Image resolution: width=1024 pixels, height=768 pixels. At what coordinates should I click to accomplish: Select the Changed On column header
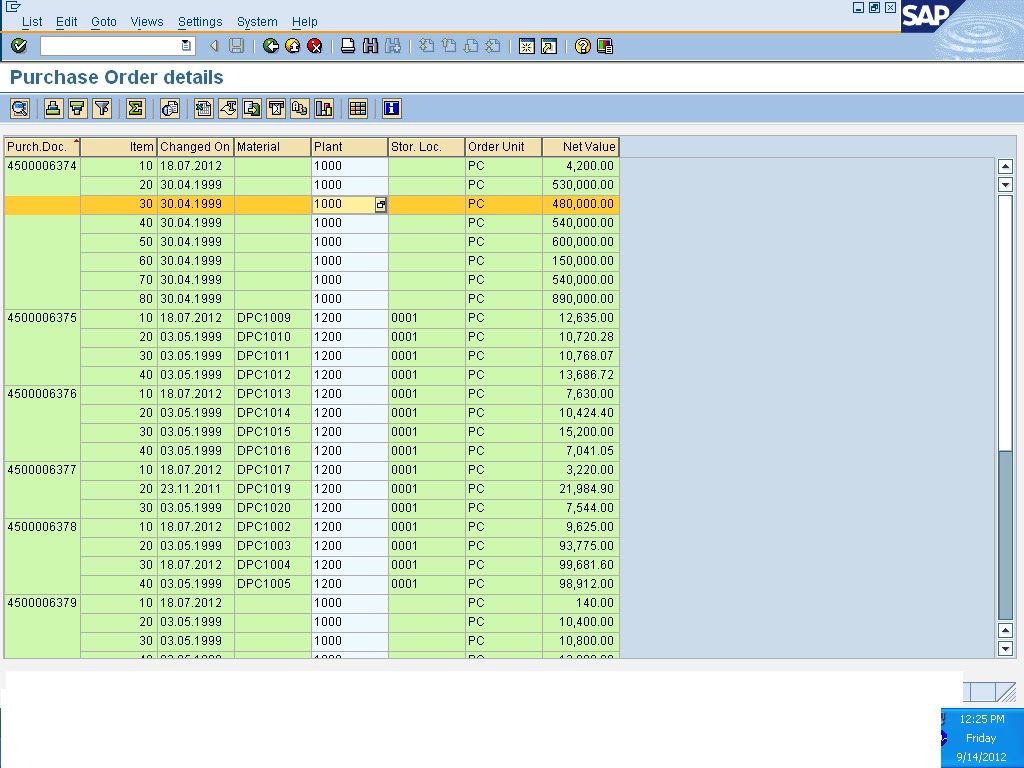point(195,147)
